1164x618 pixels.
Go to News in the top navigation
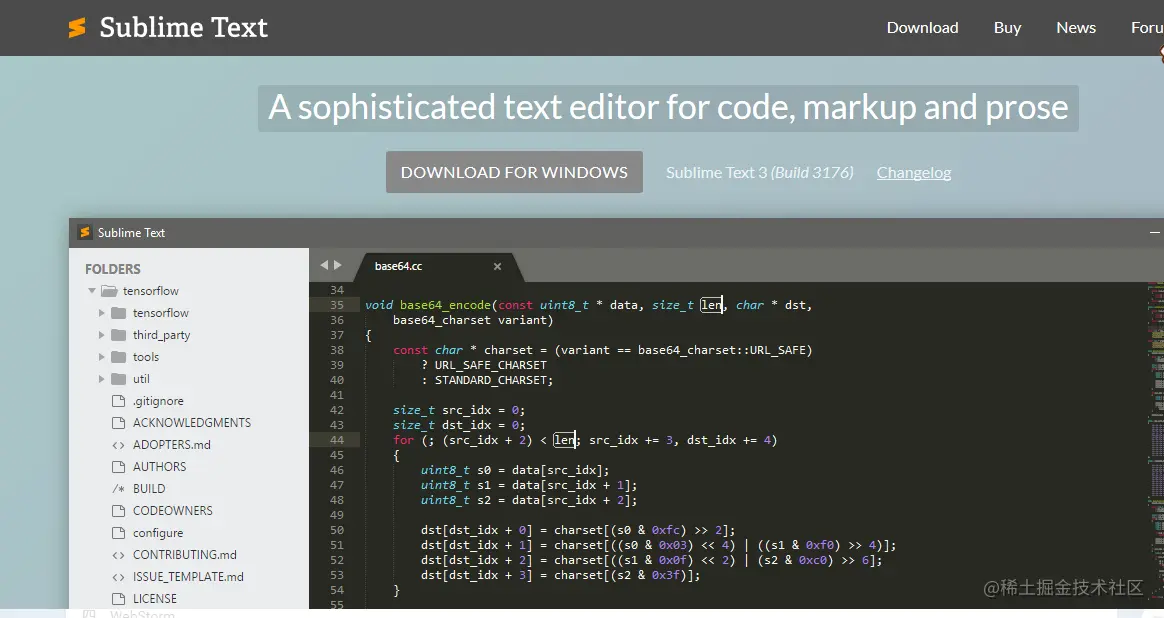tap(1076, 27)
